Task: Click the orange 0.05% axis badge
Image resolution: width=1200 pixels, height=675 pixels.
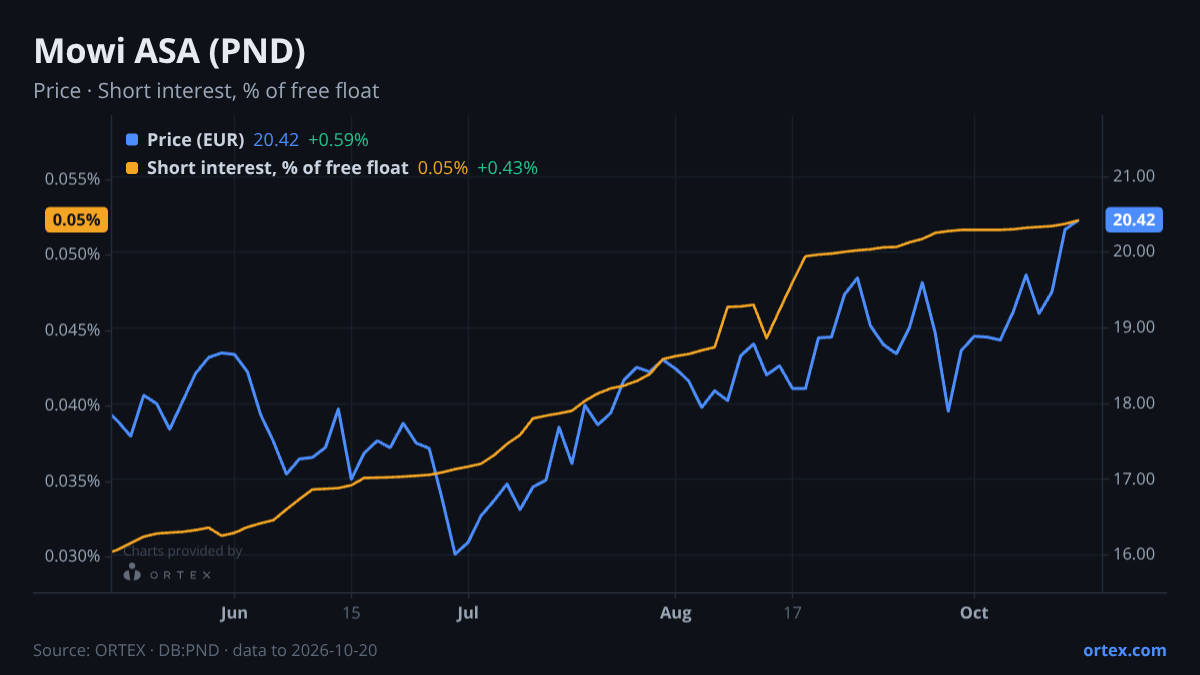Action: click(x=76, y=220)
